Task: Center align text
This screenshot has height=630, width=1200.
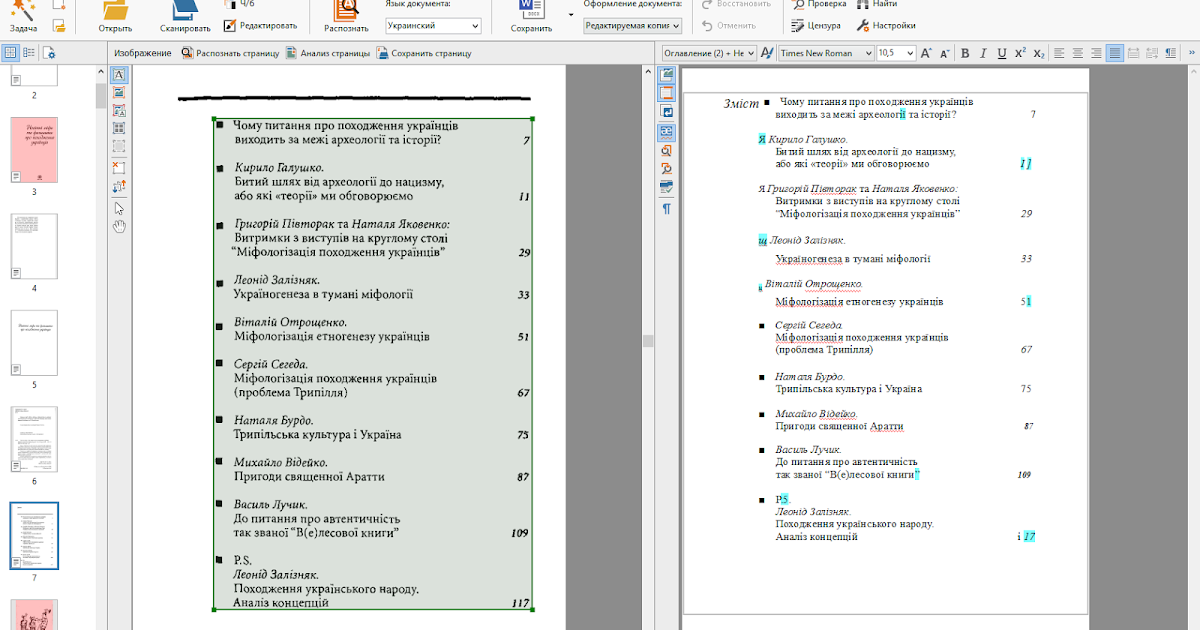Action: click(x=1078, y=53)
